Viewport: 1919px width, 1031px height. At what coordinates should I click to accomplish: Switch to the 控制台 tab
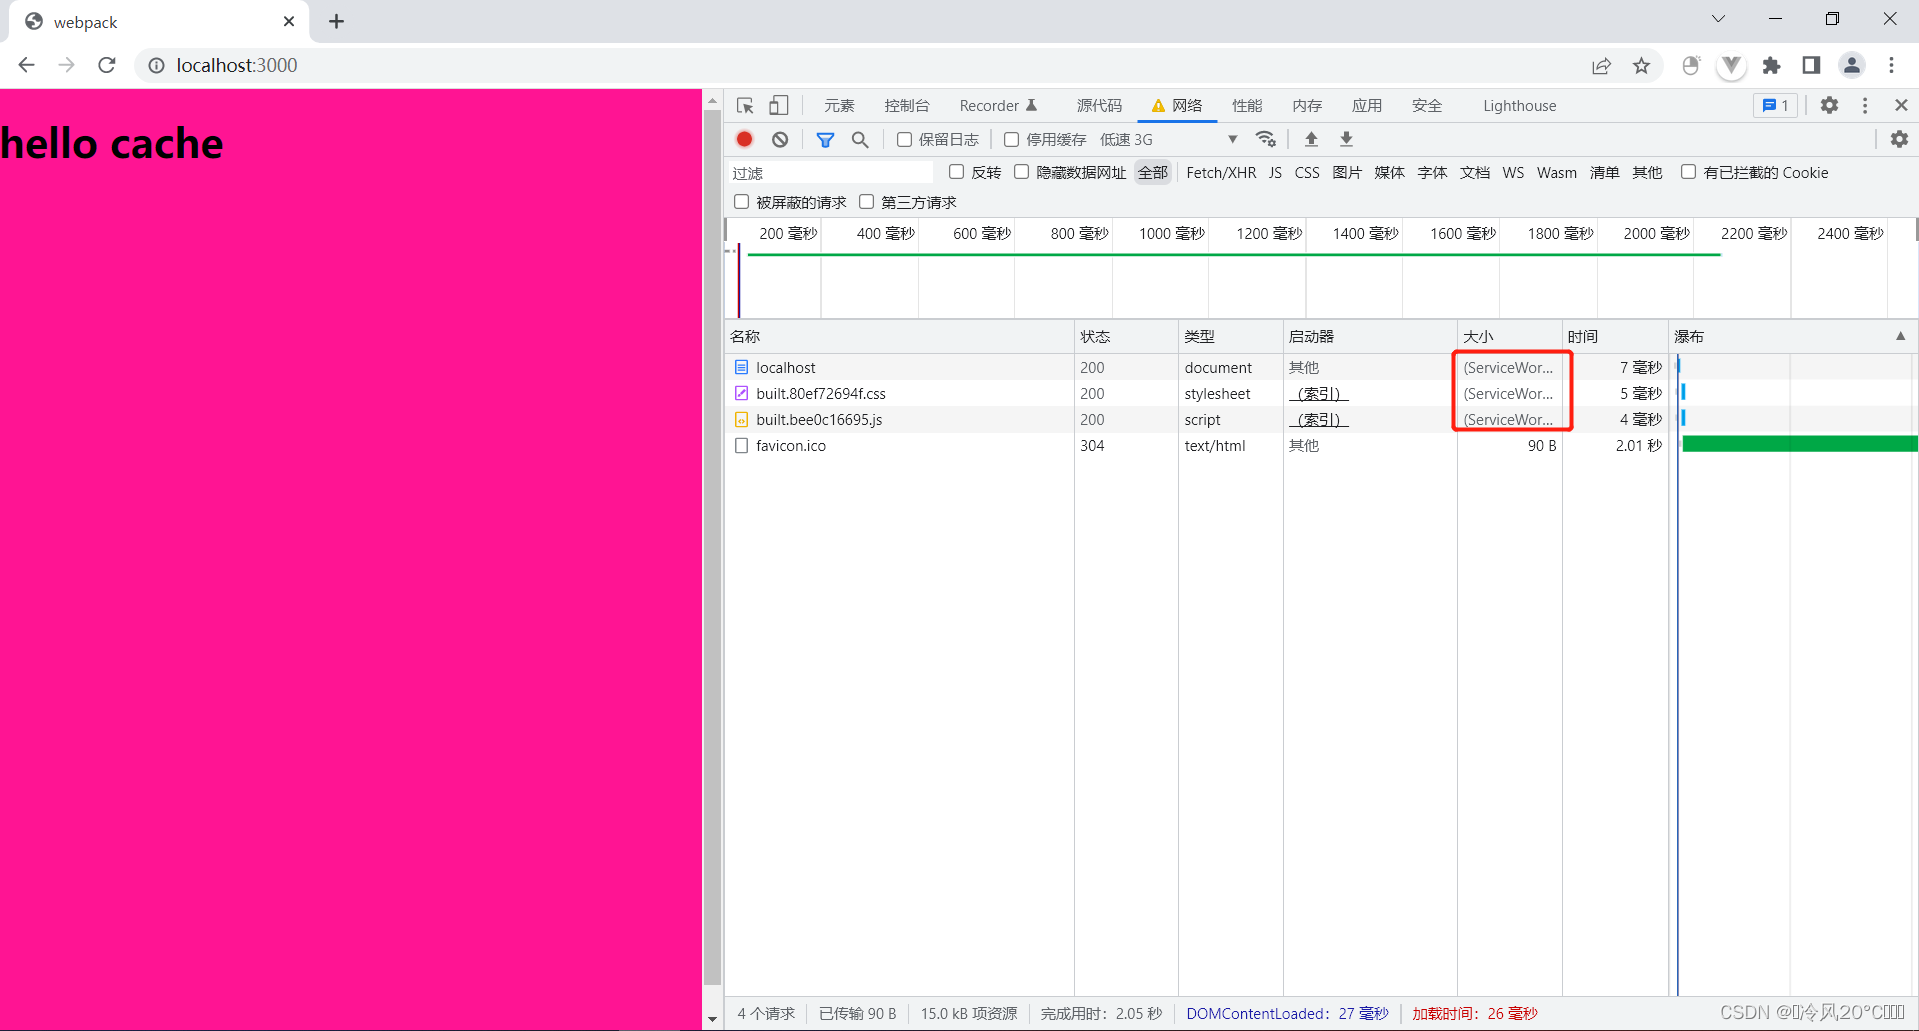click(907, 105)
